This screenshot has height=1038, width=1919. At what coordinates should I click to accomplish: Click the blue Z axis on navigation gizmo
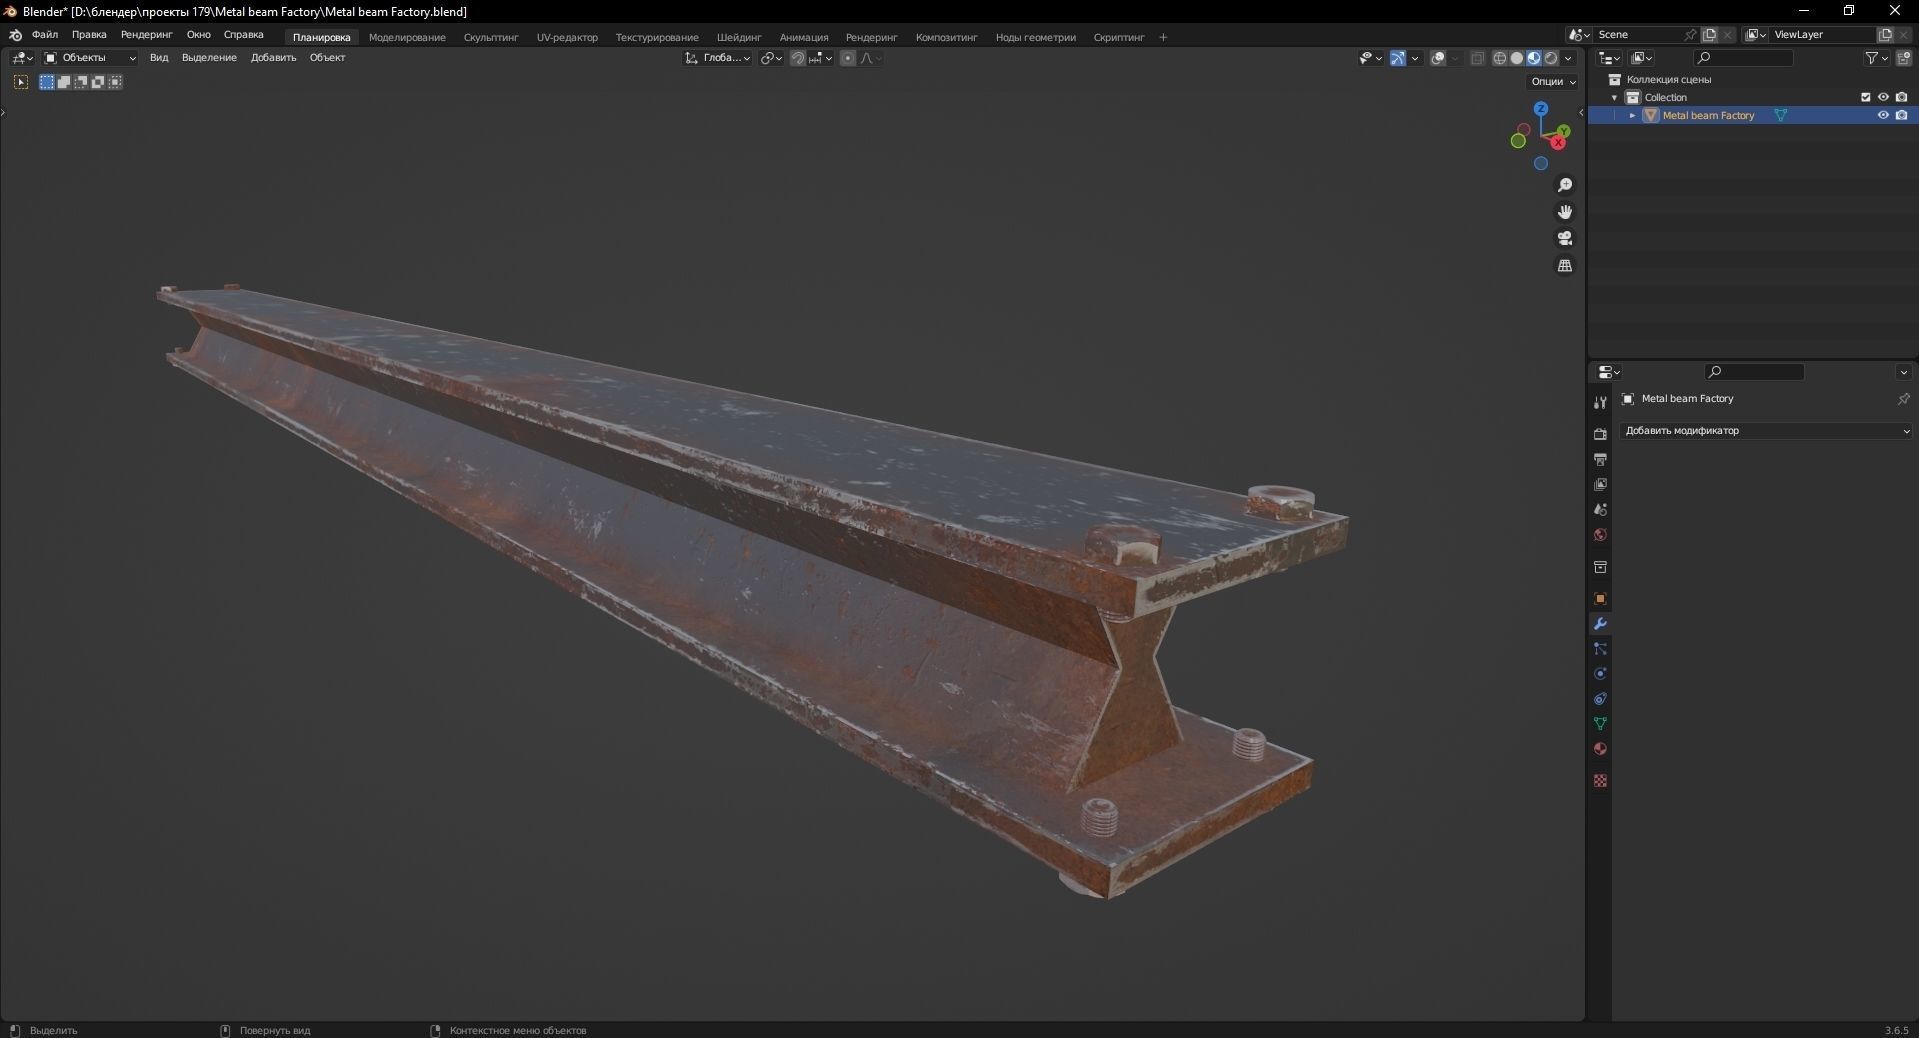tap(1541, 108)
